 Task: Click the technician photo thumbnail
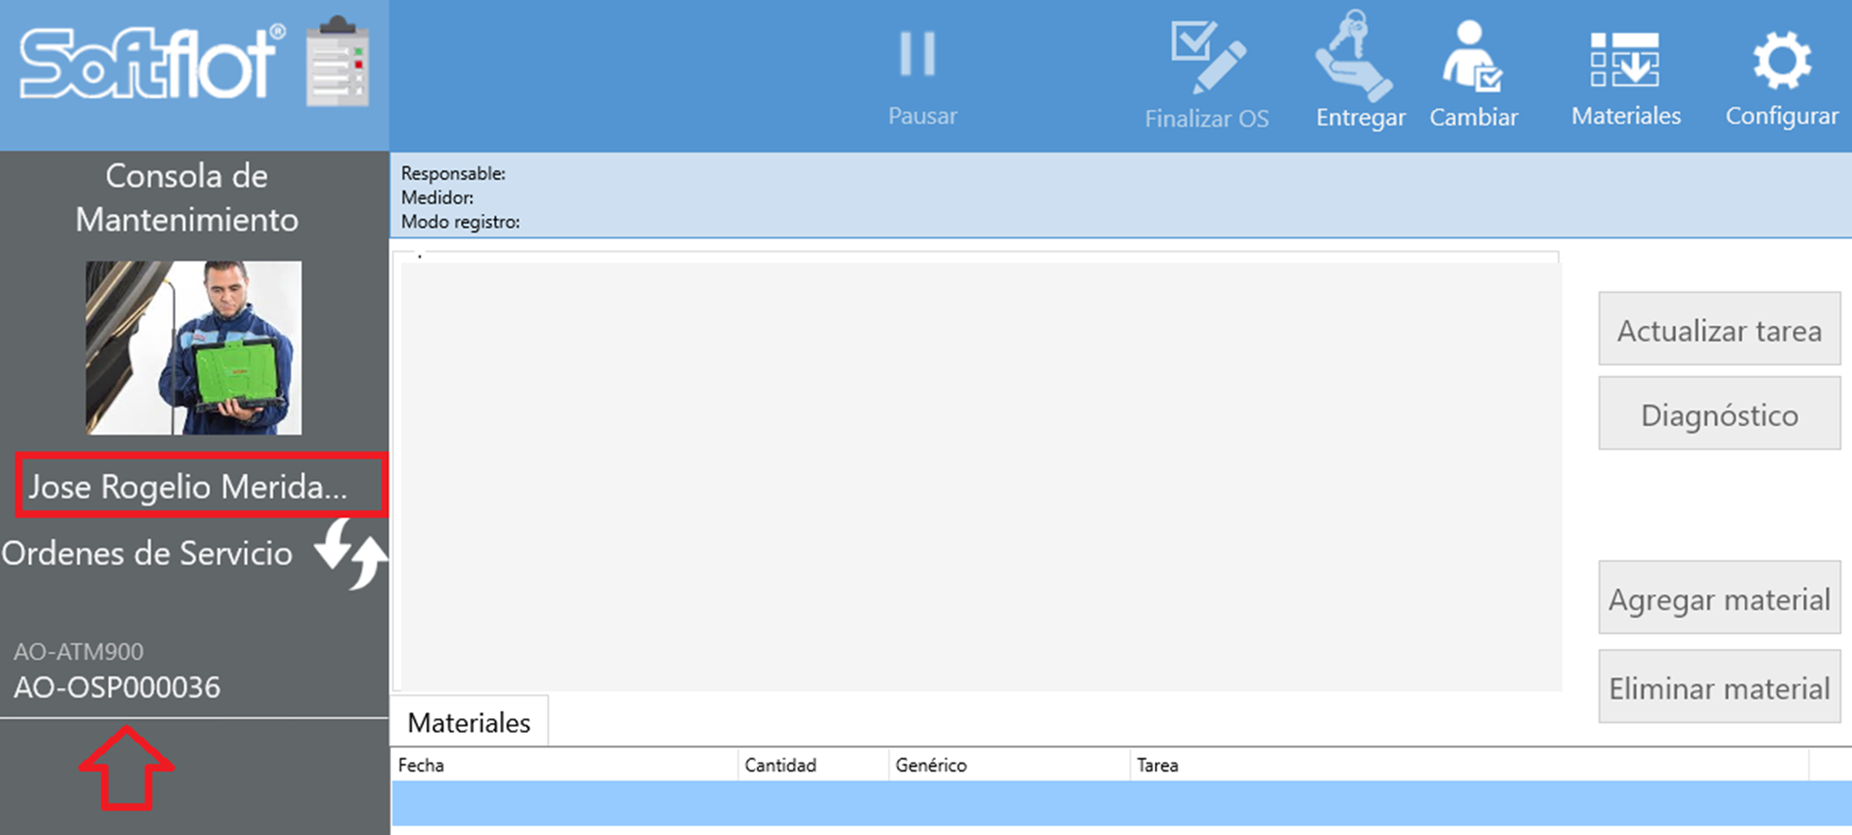point(193,347)
